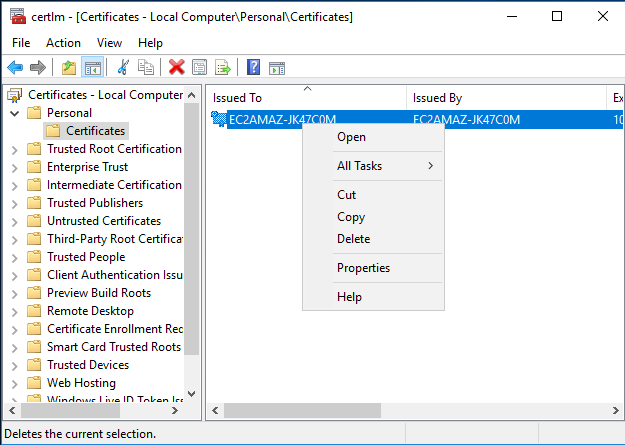The width and height of the screenshot is (625, 445).
Task: Toggle Show/Hide Console Tree icon
Action: (x=92, y=67)
